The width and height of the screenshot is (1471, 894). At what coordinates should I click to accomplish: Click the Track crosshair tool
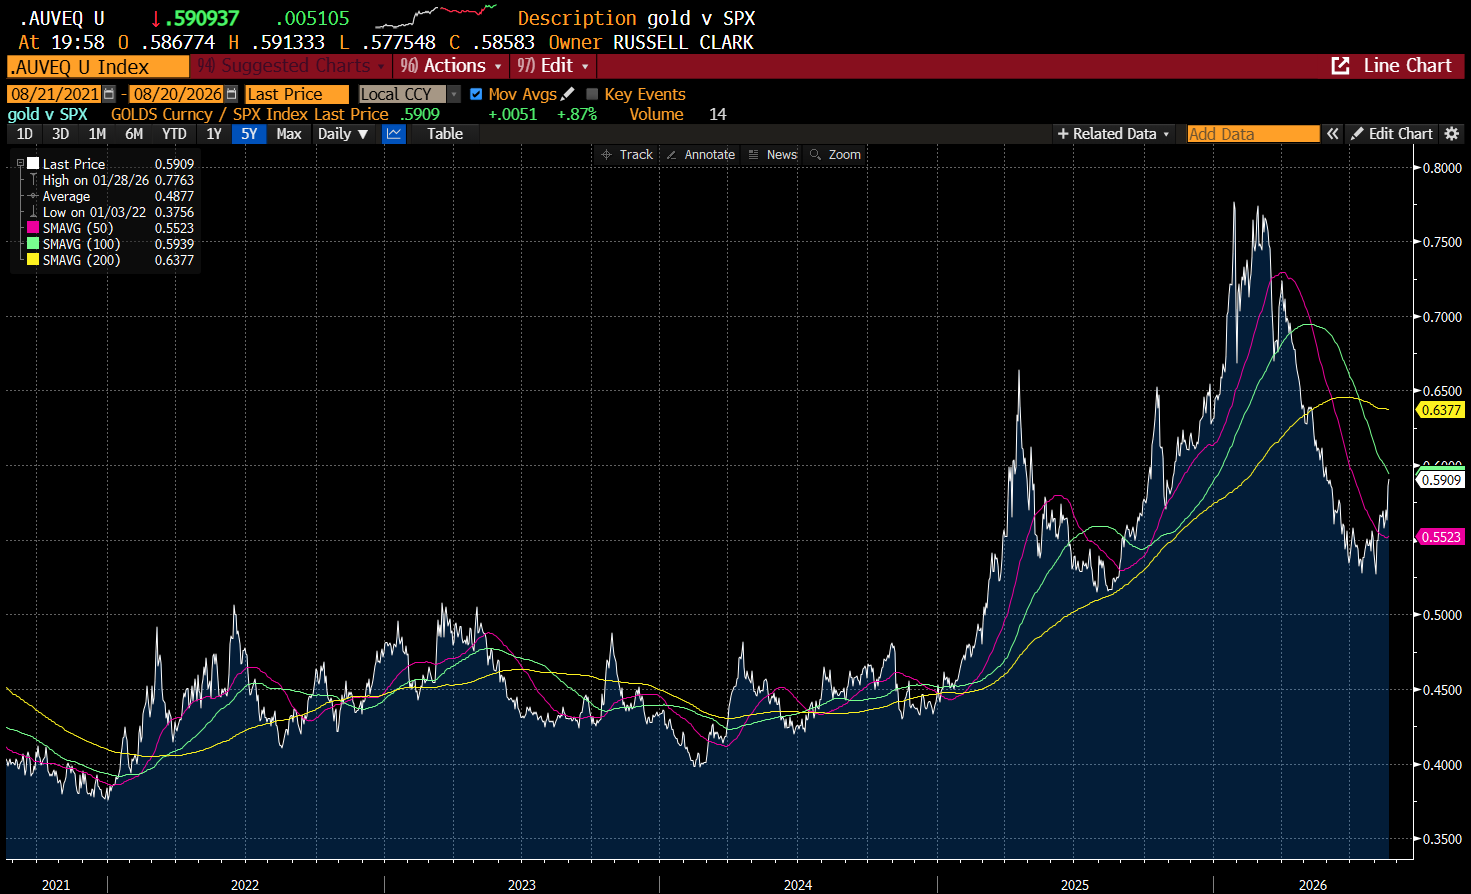(x=627, y=155)
